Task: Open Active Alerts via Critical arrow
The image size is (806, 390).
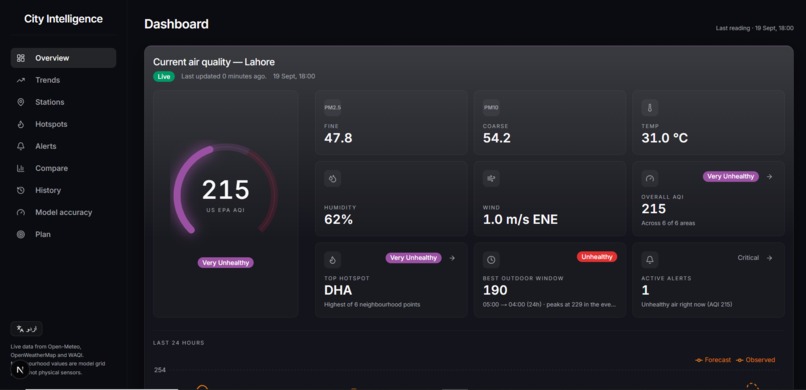Action: pos(769,258)
